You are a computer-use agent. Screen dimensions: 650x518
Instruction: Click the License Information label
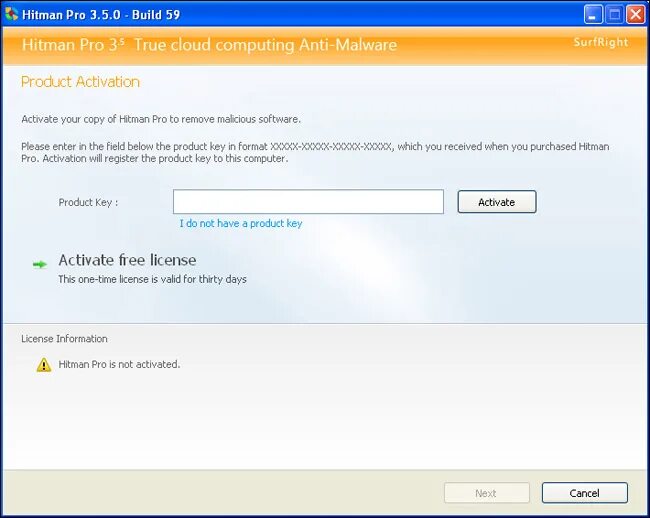coord(64,339)
